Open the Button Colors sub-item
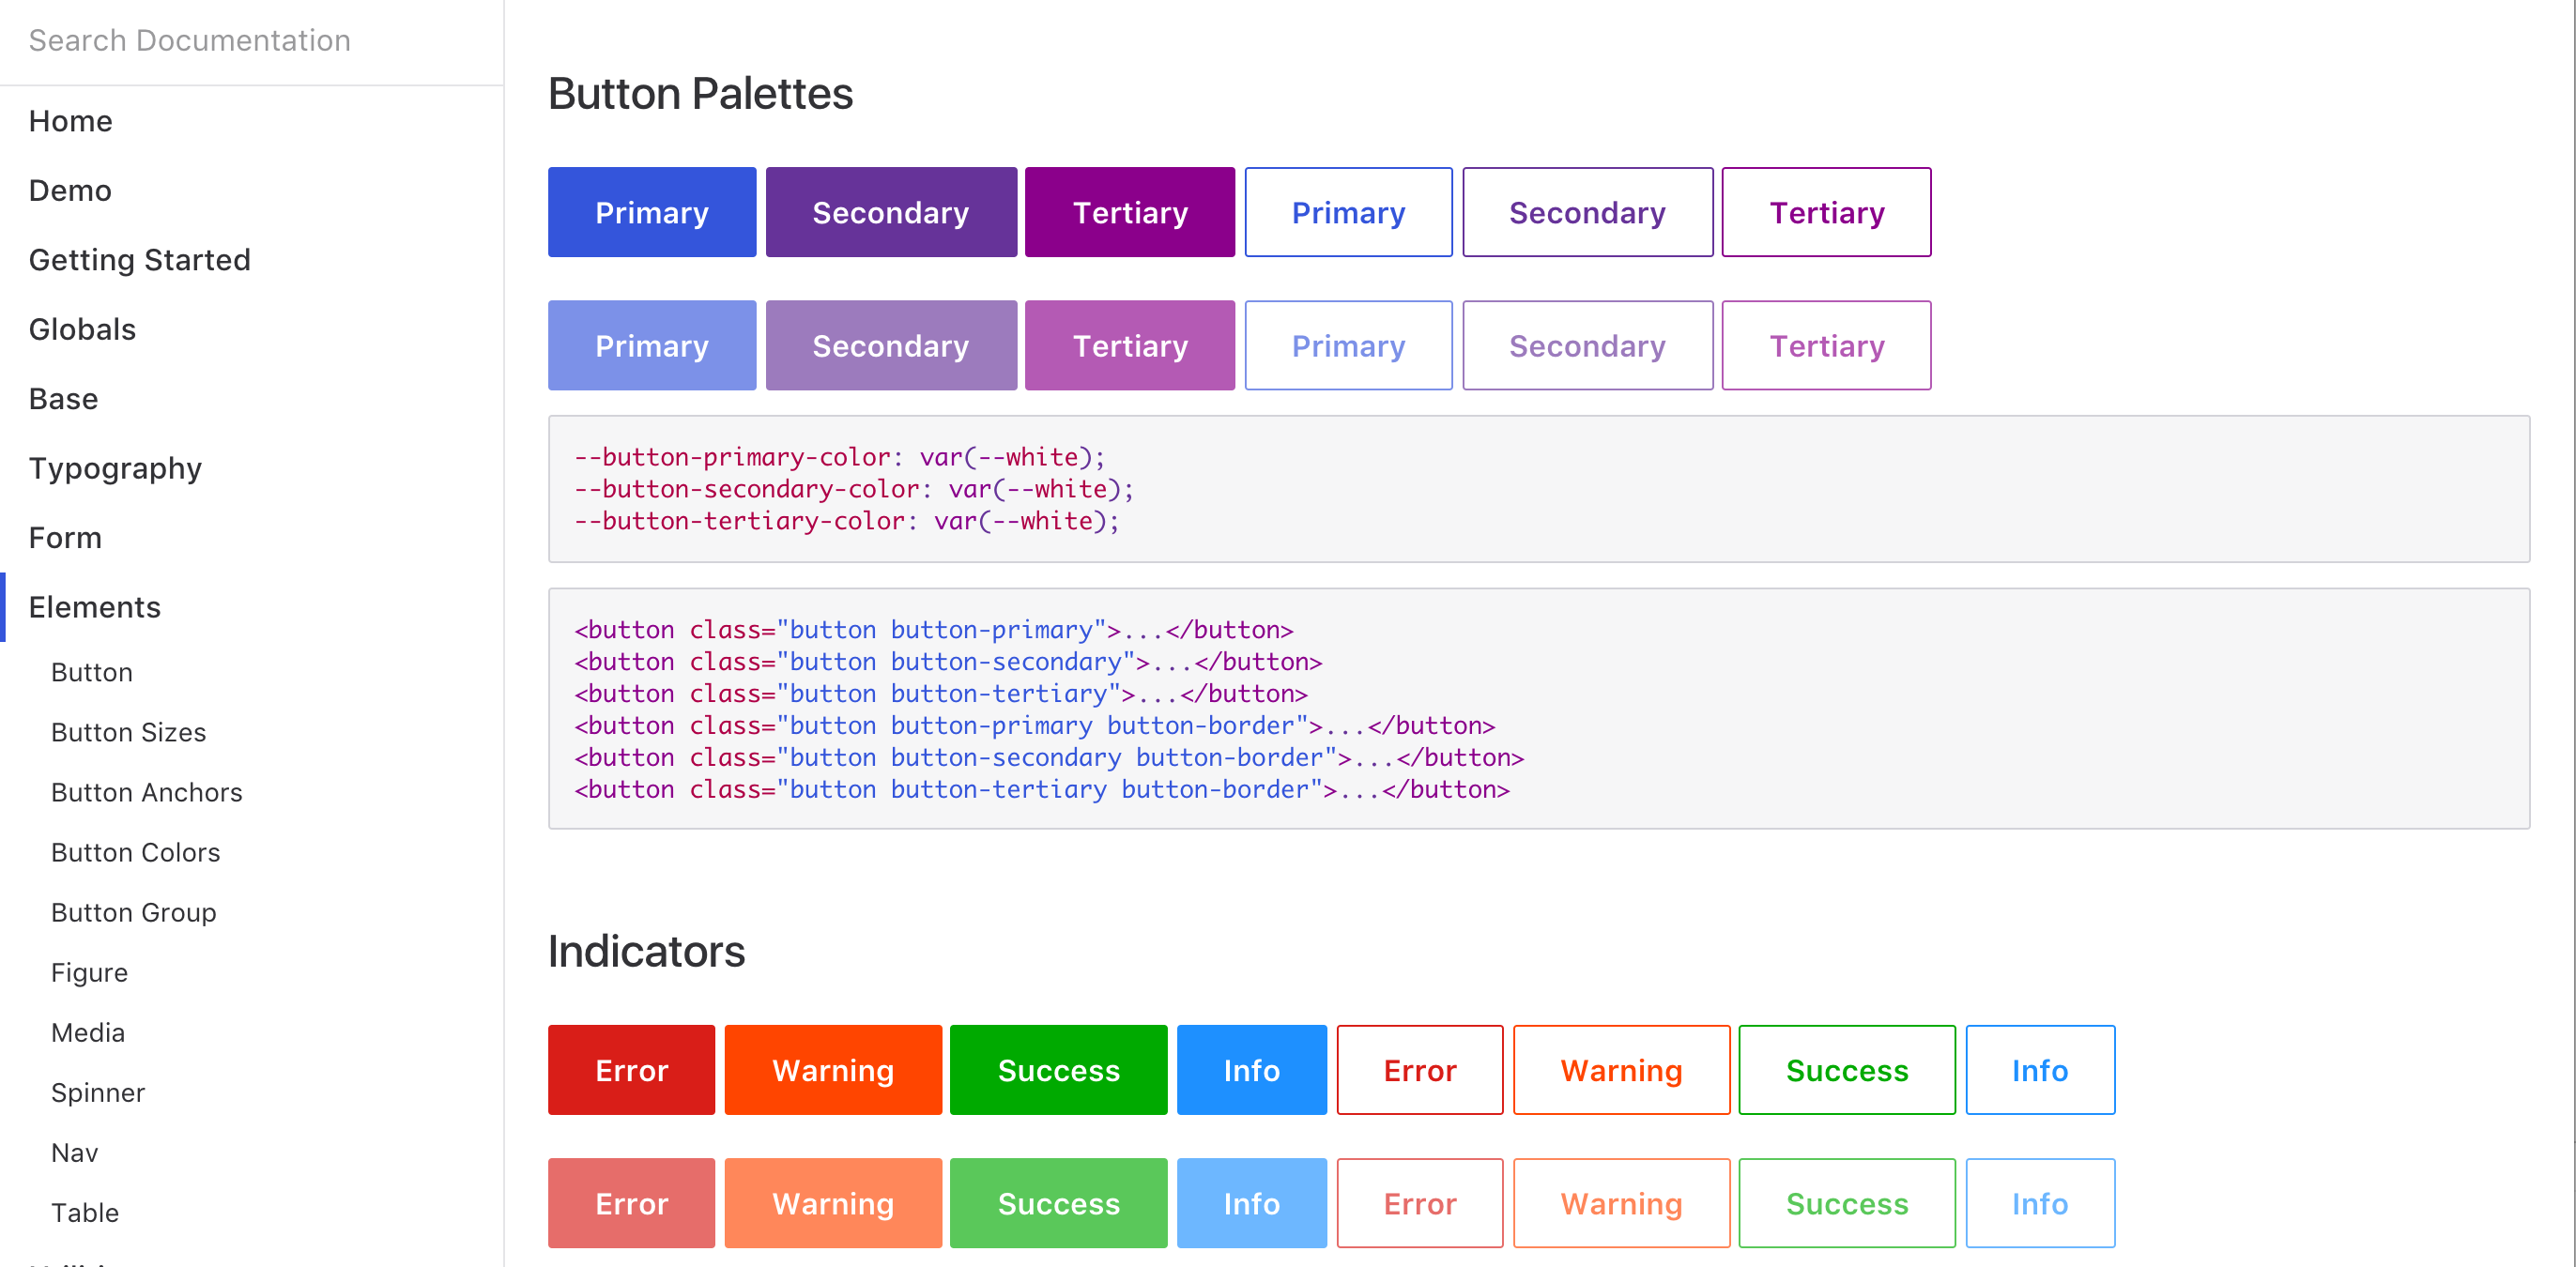The width and height of the screenshot is (2576, 1267). coord(135,852)
